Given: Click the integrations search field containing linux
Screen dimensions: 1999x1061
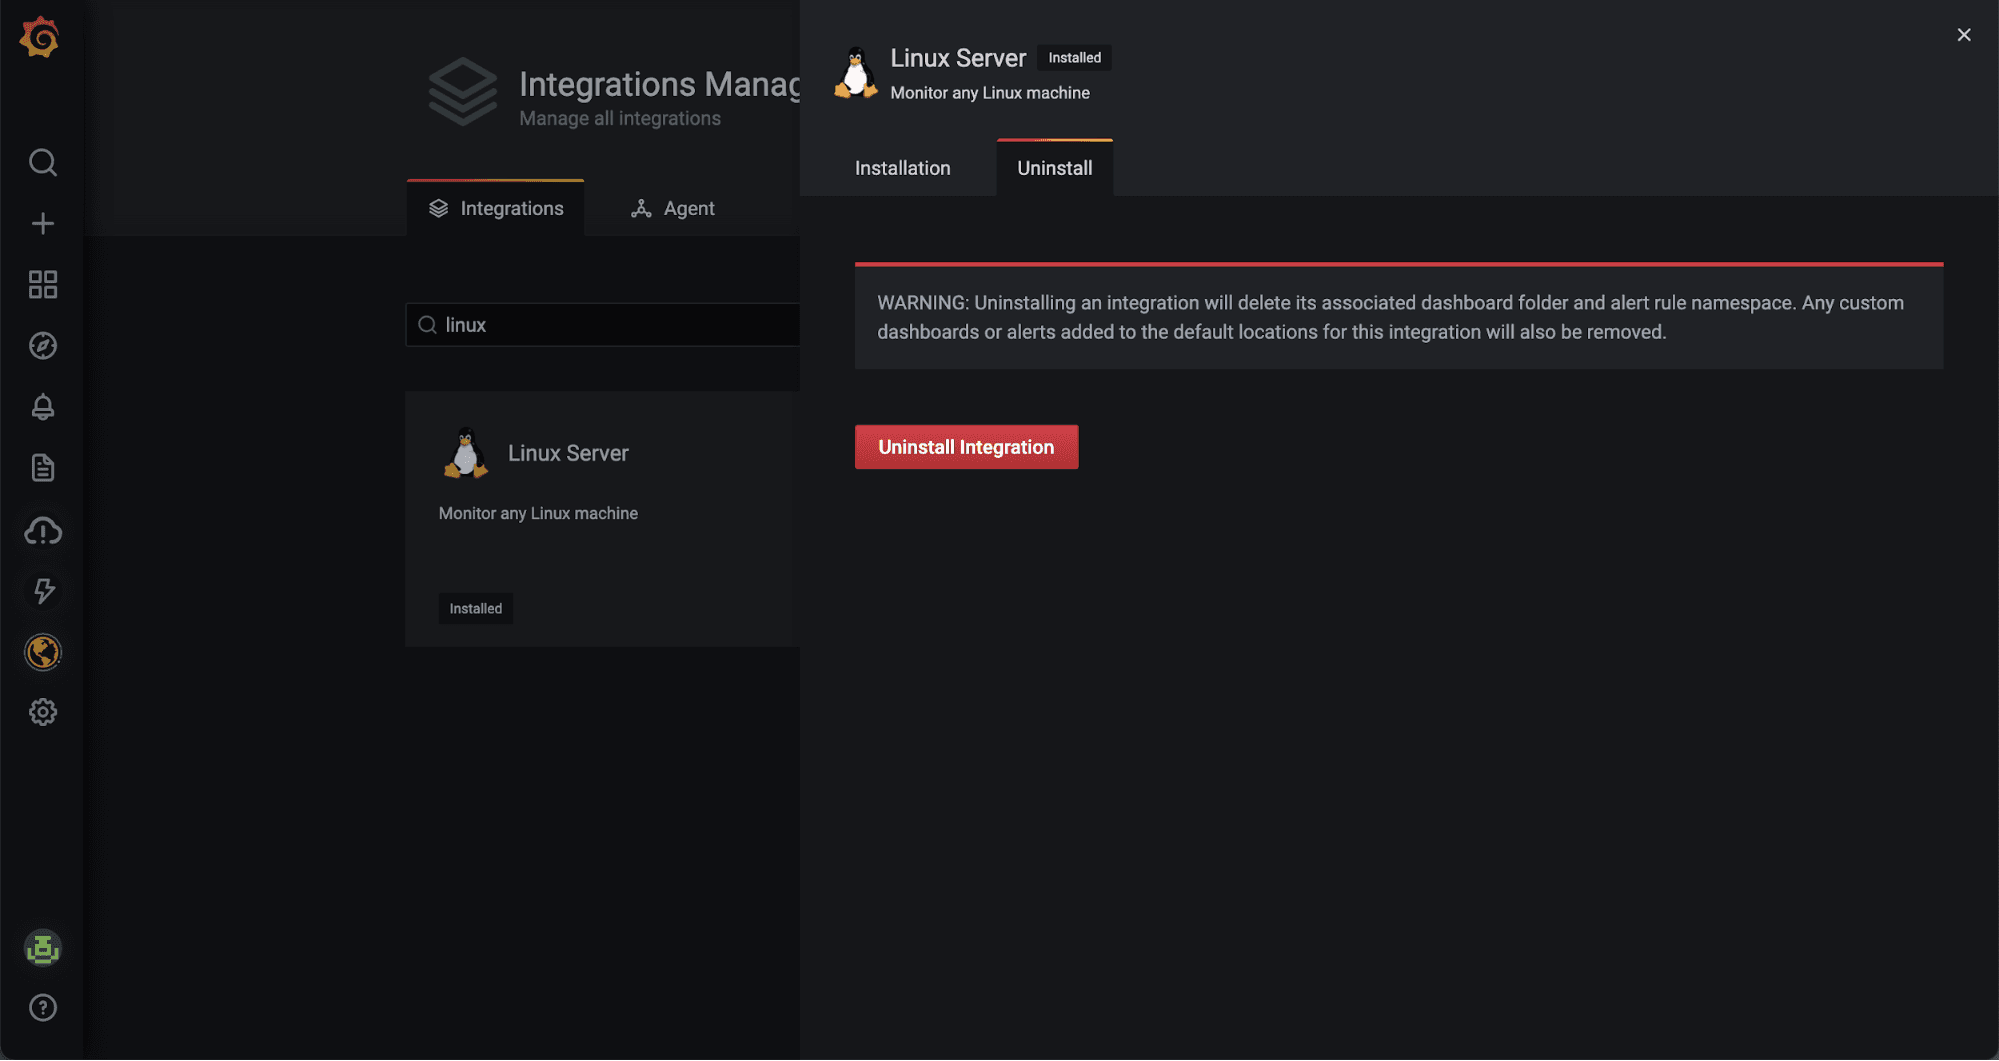Looking at the screenshot, I should pos(610,325).
